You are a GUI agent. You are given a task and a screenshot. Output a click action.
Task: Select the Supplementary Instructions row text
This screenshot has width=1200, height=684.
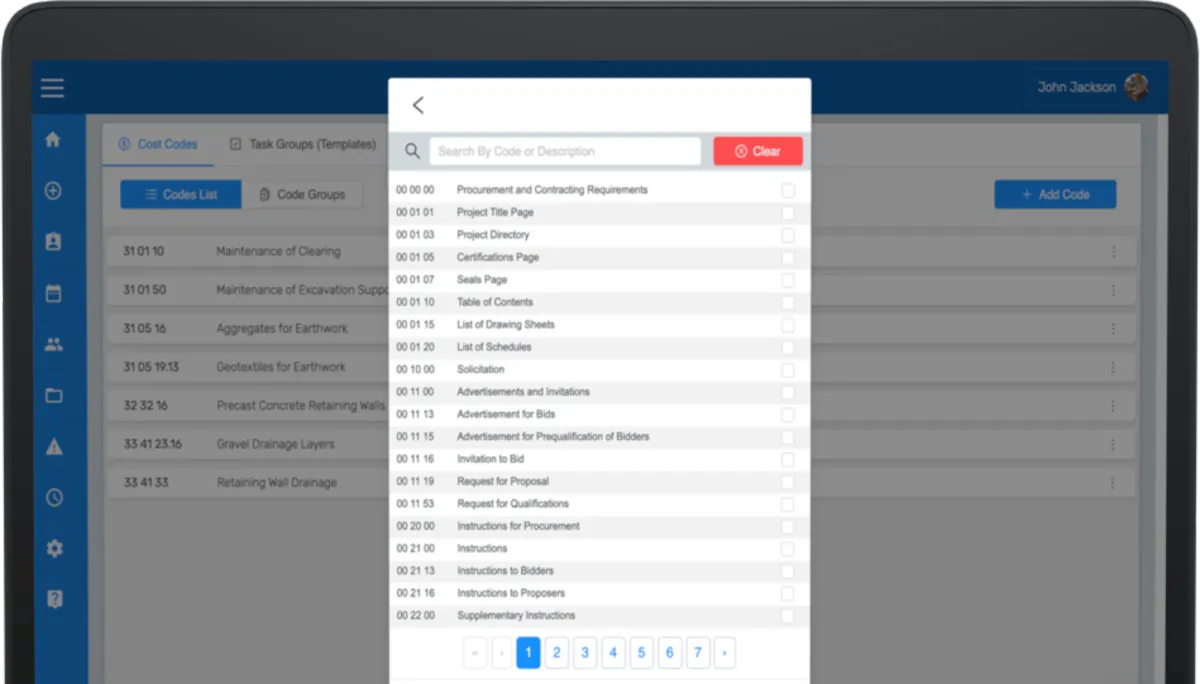pyautogui.click(x=516, y=616)
